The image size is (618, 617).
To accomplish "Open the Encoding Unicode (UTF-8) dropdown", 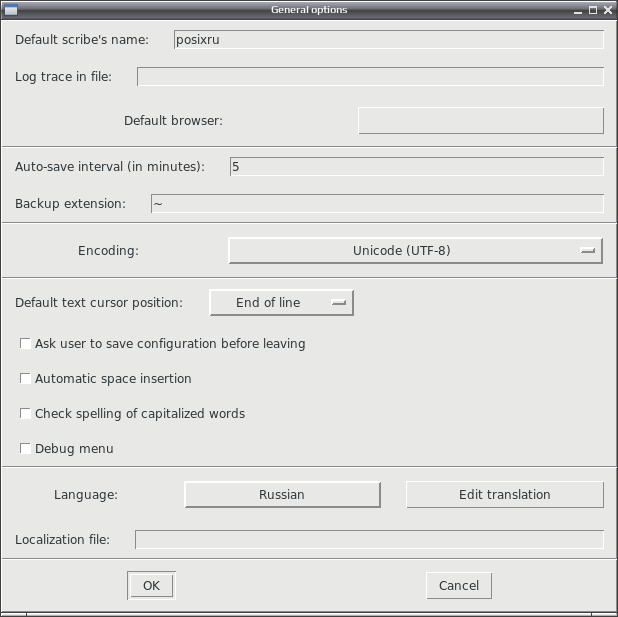I will pyautogui.click(x=415, y=250).
